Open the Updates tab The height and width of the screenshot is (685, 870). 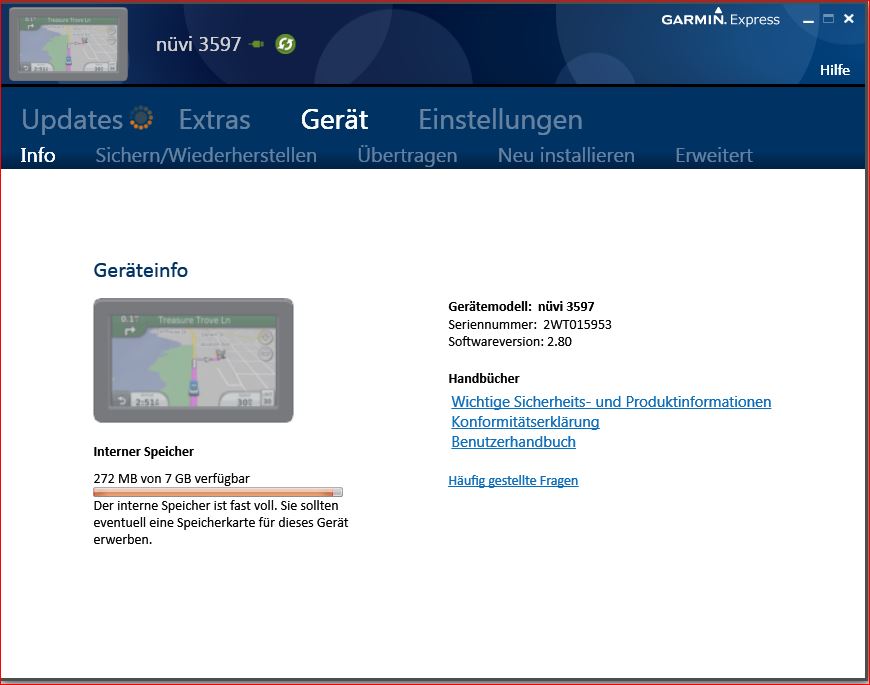(x=72, y=120)
